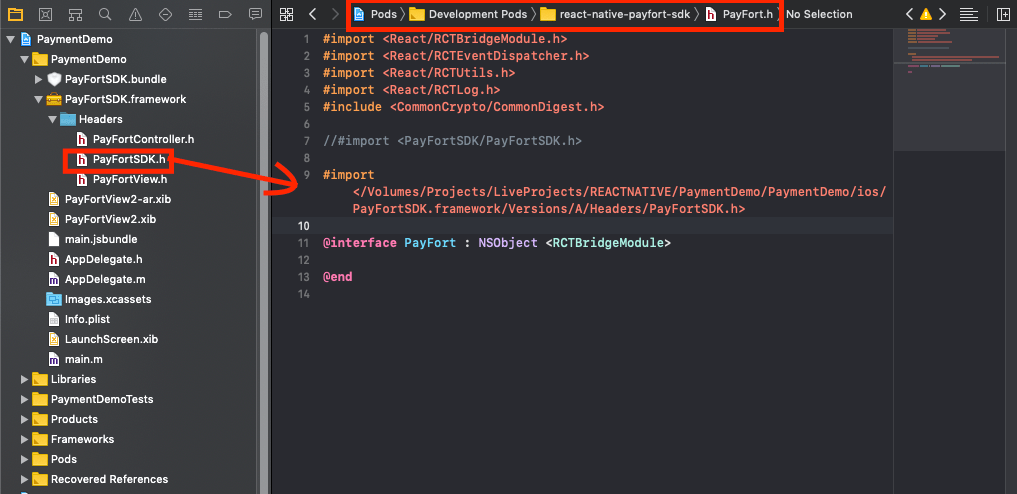Add an editor pane on right
1017x494 pixels.
pyautogui.click(x=1003, y=14)
